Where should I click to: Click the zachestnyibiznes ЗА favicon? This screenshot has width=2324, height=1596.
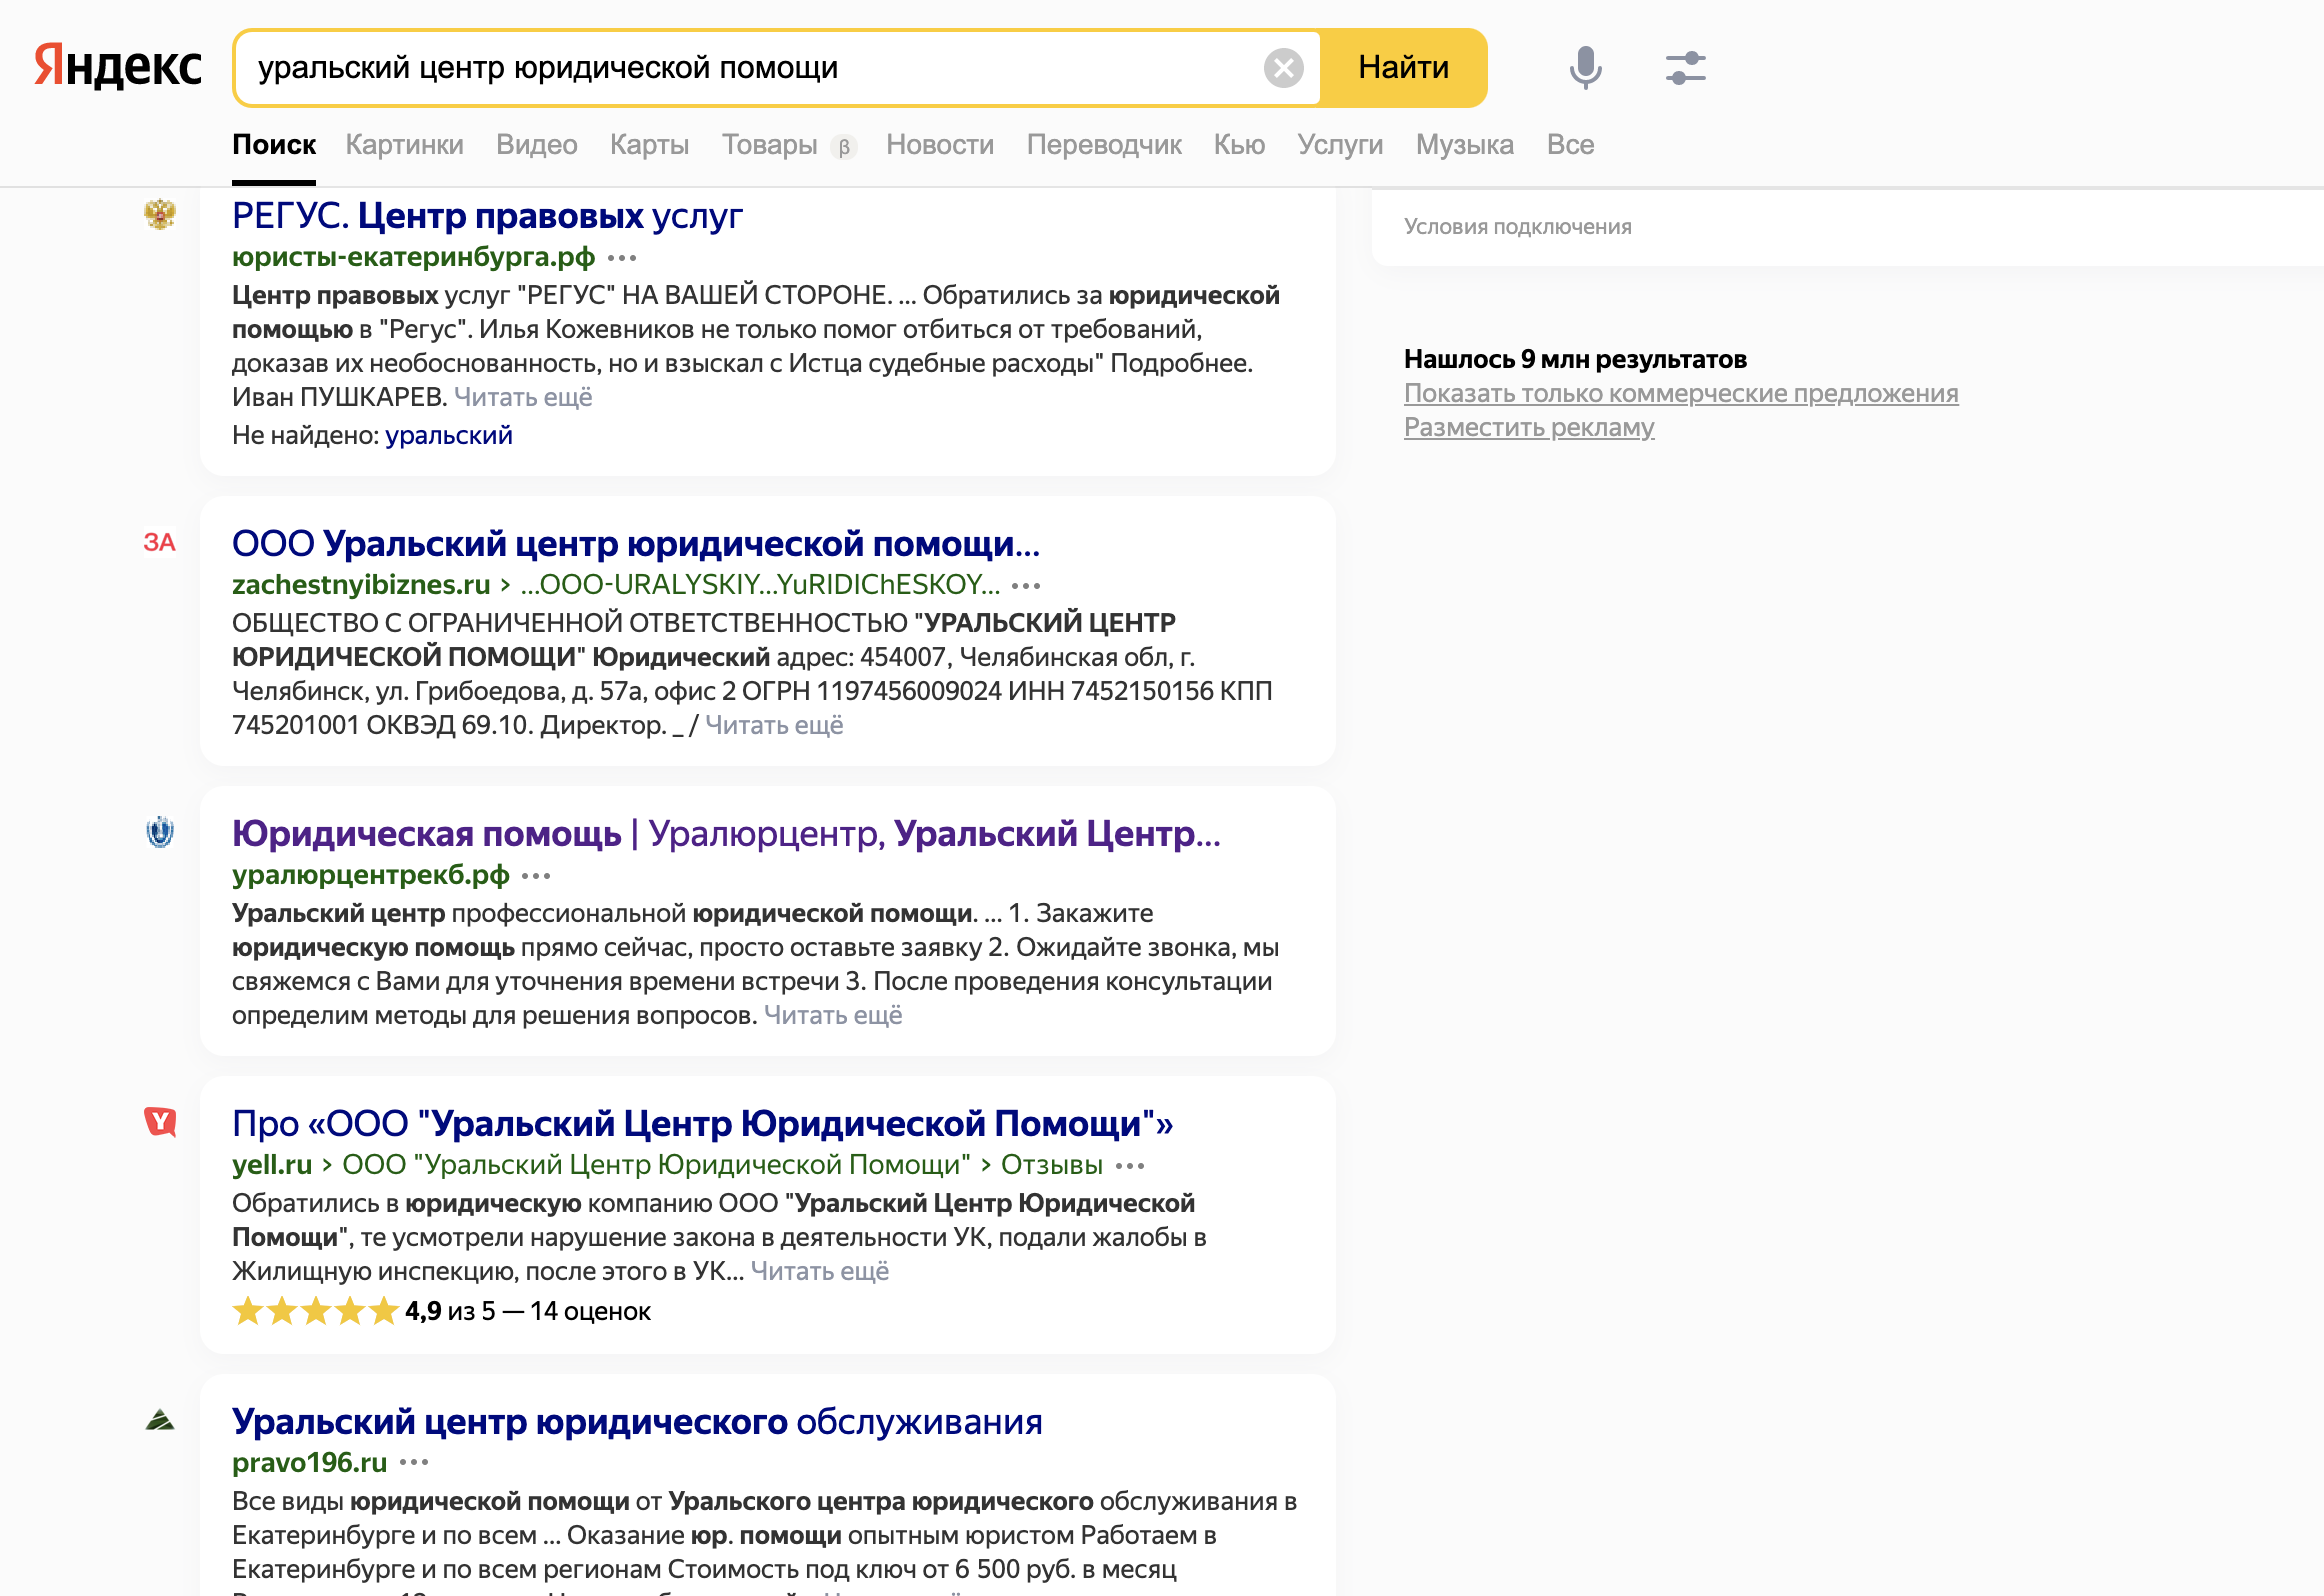coord(160,543)
